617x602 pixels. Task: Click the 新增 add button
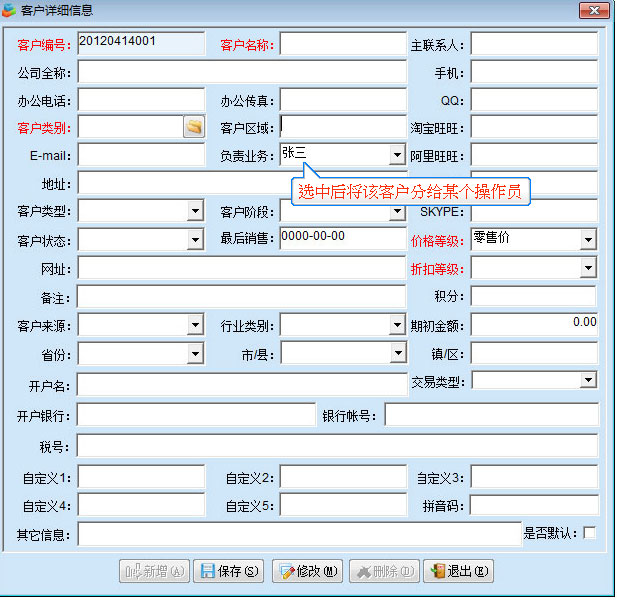[x=154, y=571]
